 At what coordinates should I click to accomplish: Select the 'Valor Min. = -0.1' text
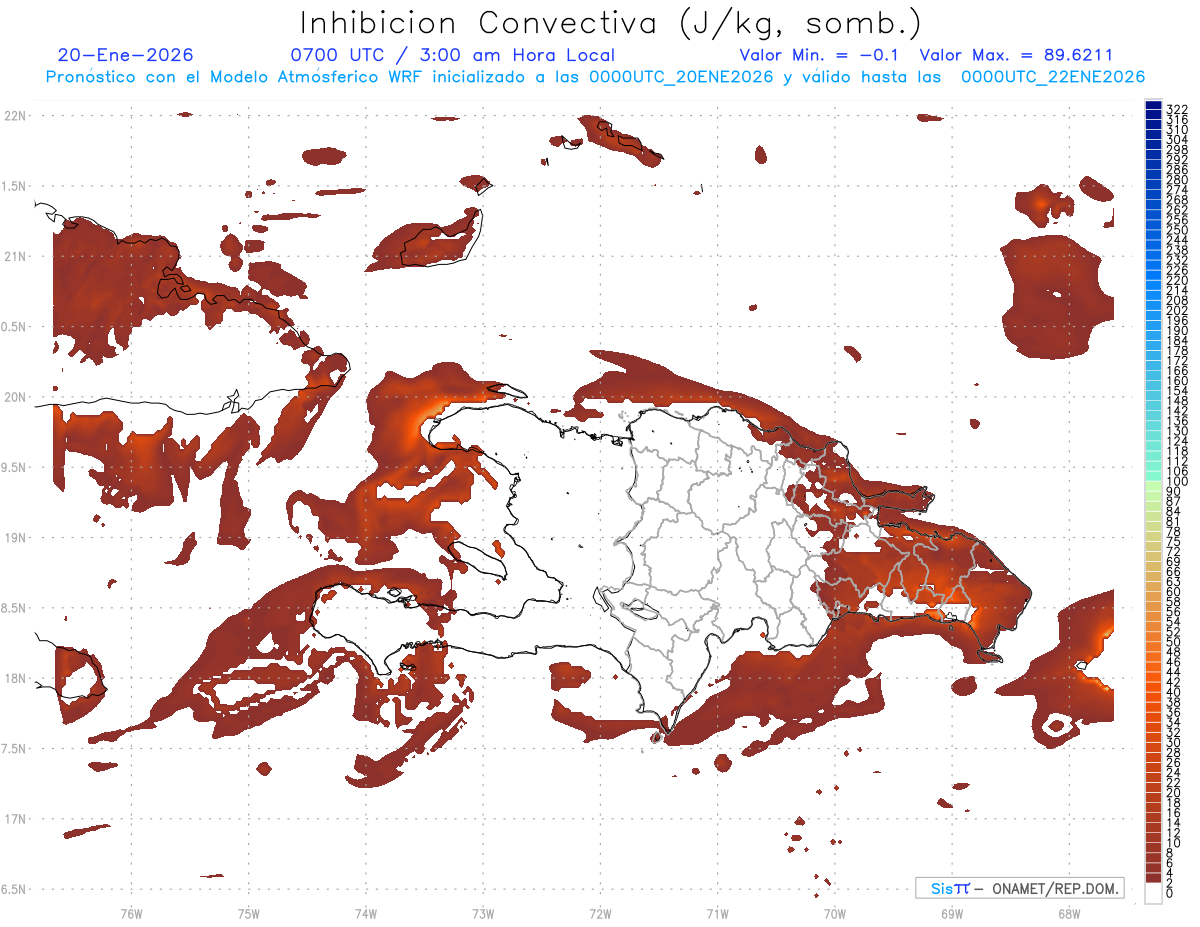click(x=820, y=56)
